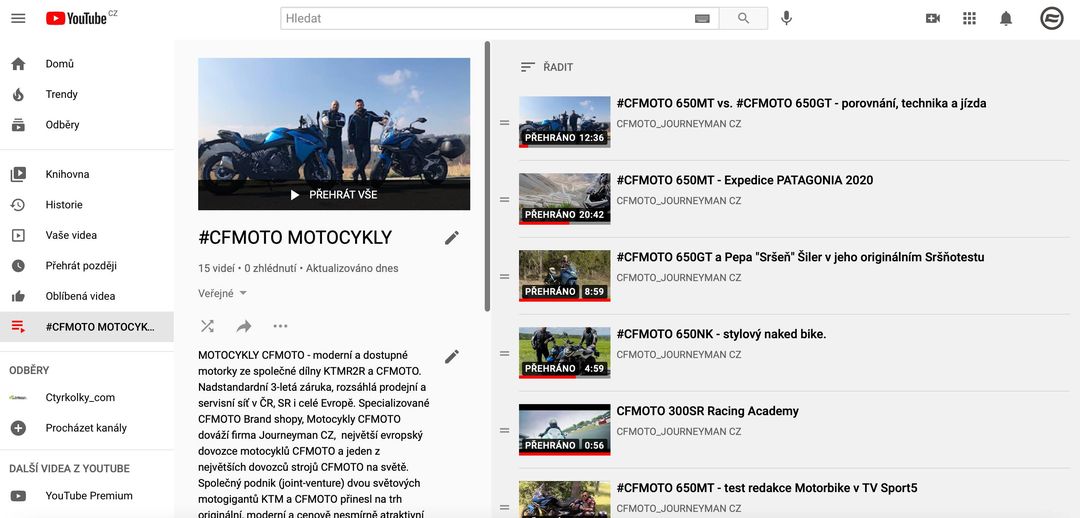
Task: Open Expedice PATAGONIA 2020 video title
Action: tap(745, 180)
